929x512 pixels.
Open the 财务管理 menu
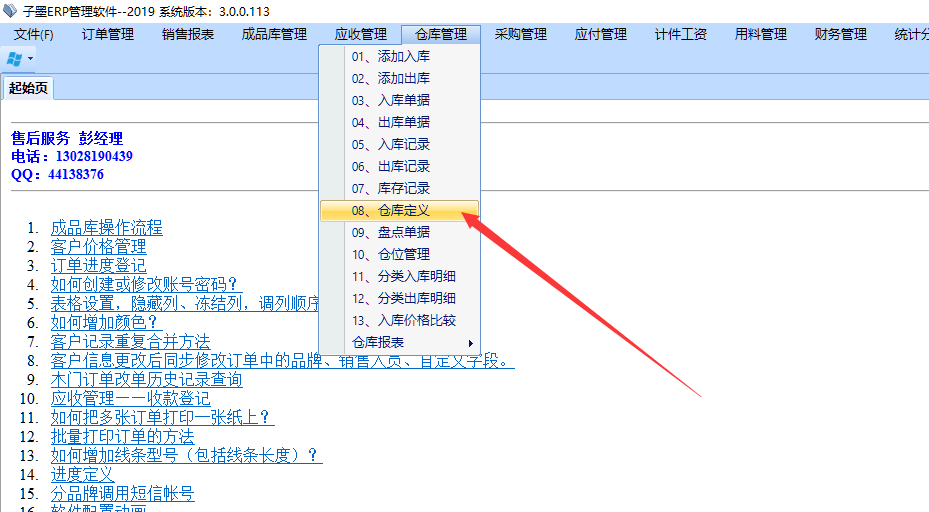click(840, 34)
